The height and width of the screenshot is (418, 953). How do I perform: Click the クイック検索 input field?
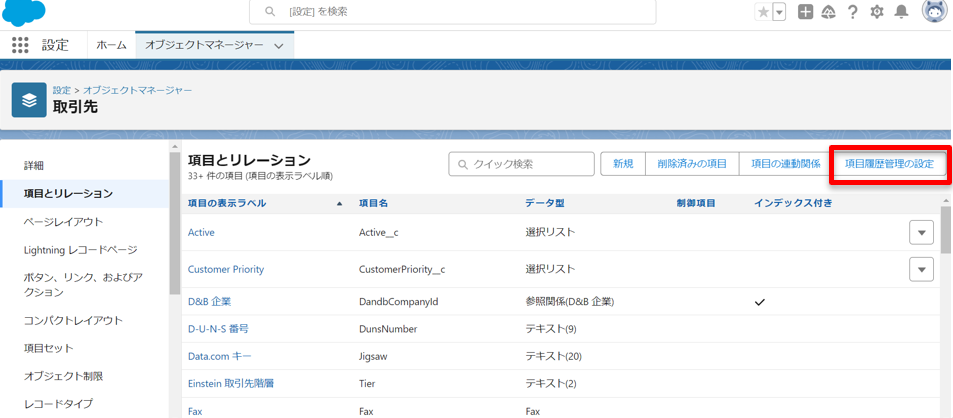(x=521, y=164)
